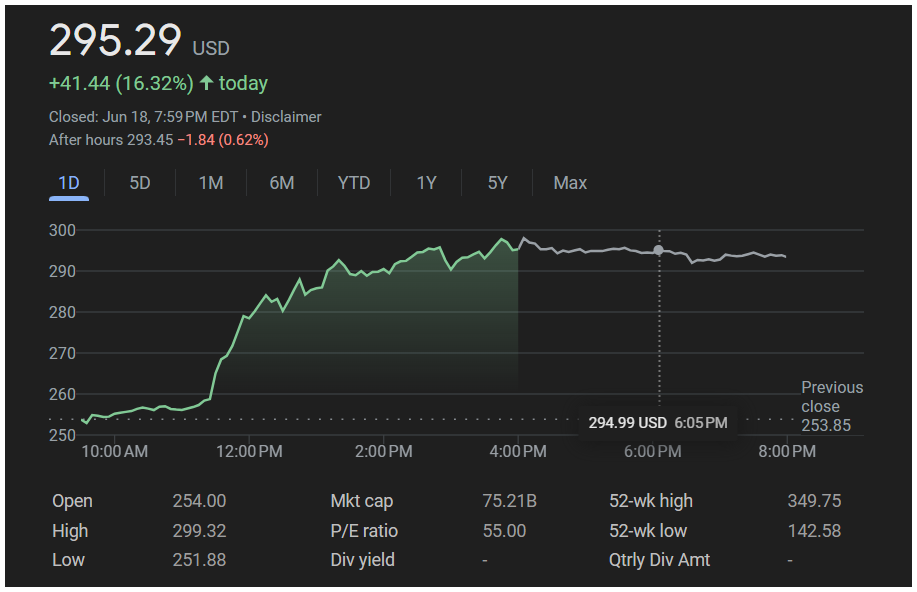
Task: Click the Mkt cap value 75.21B
Action: coord(510,501)
